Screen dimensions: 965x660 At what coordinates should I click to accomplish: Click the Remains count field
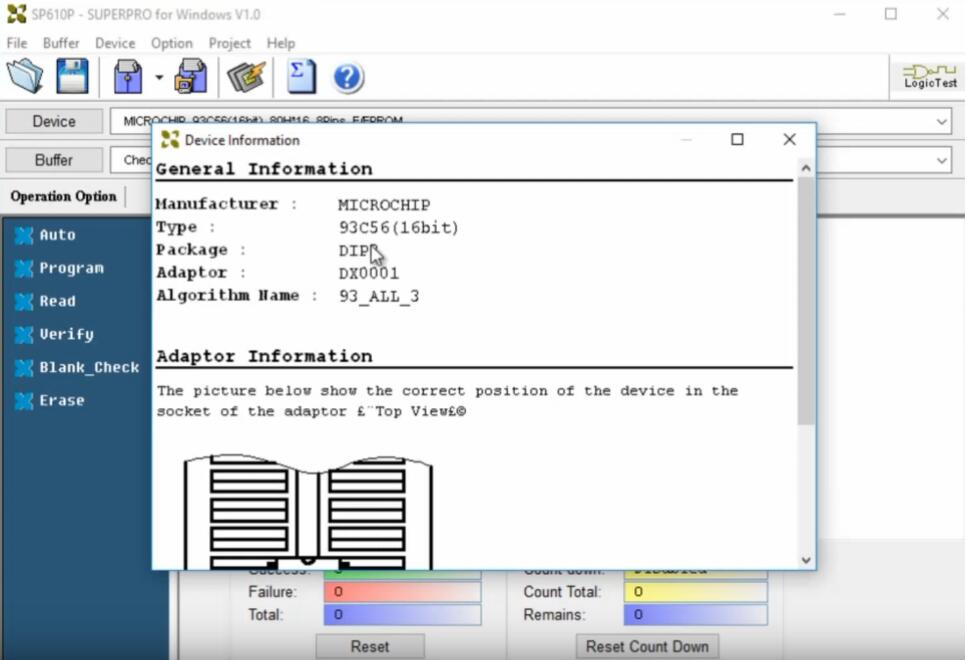[x=695, y=614]
